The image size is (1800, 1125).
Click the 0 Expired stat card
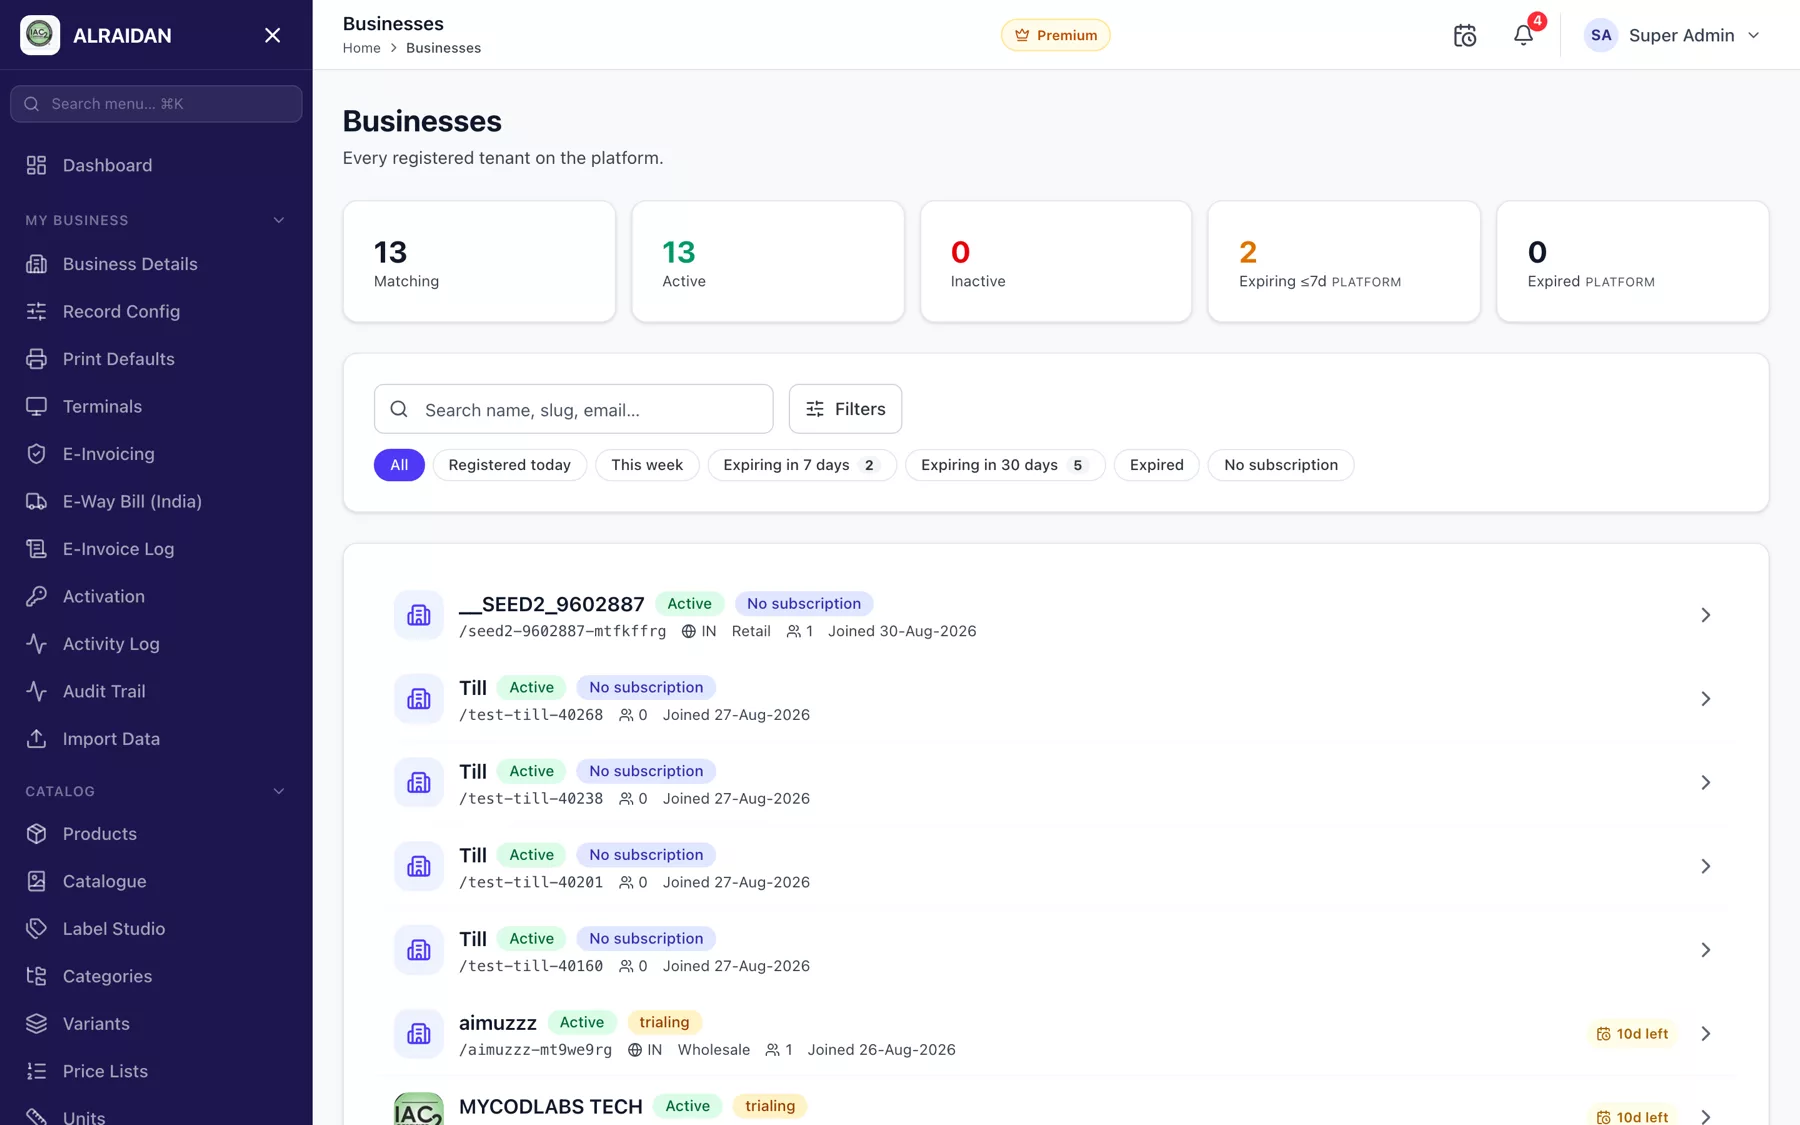pyautogui.click(x=1633, y=262)
